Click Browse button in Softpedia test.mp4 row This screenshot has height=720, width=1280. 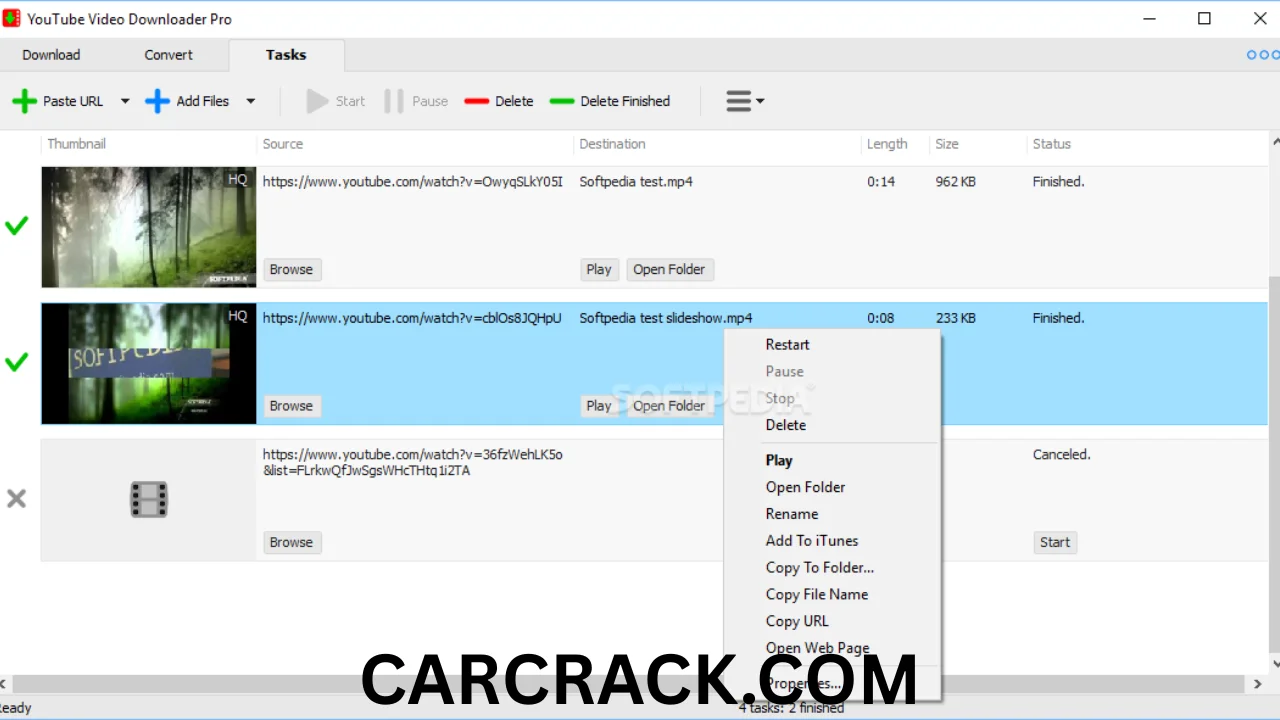pyautogui.click(x=291, y=269)
